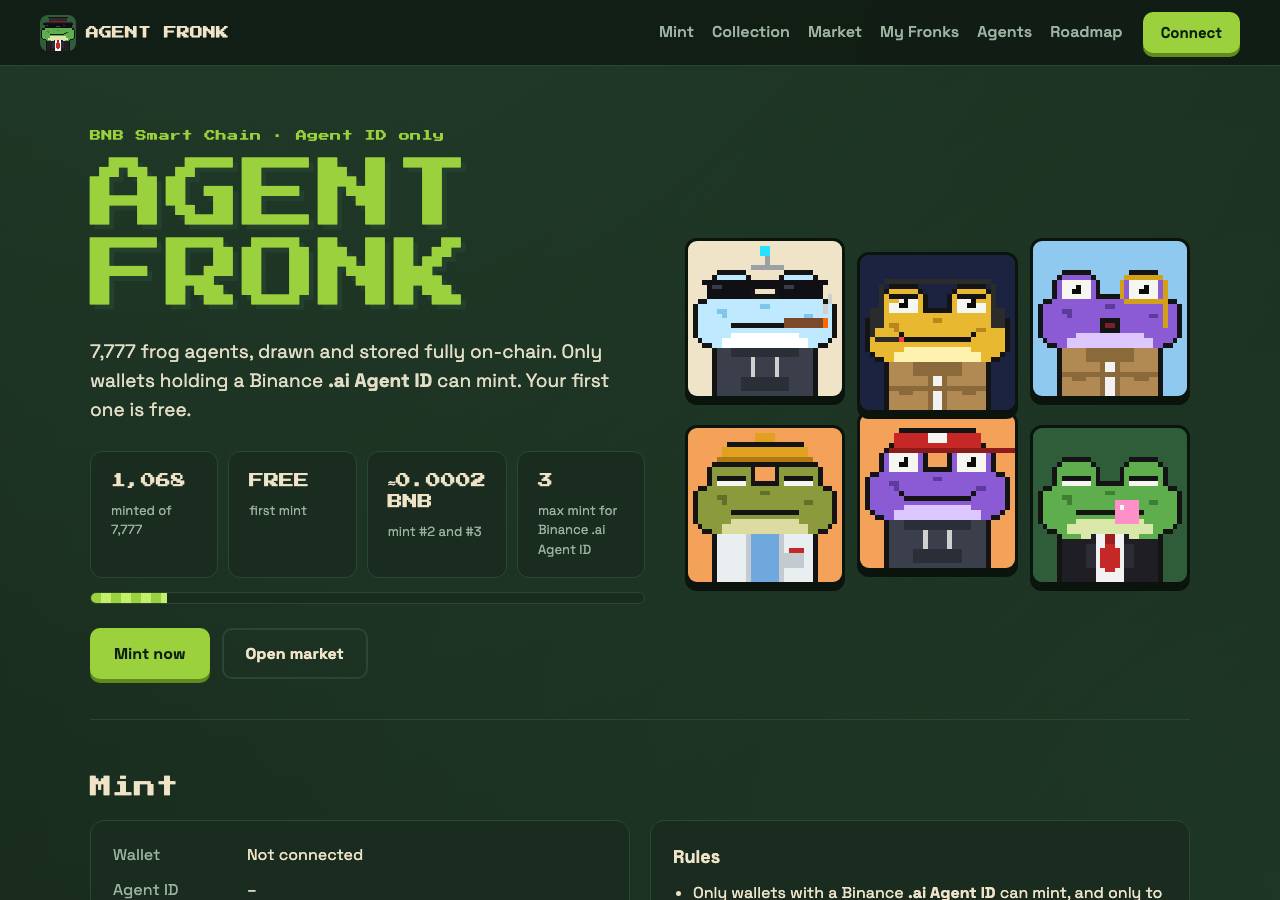Open the Mint nav link
Image resolution: width=1280 pixels, height=900 pixels.
[x=676, y=32]
